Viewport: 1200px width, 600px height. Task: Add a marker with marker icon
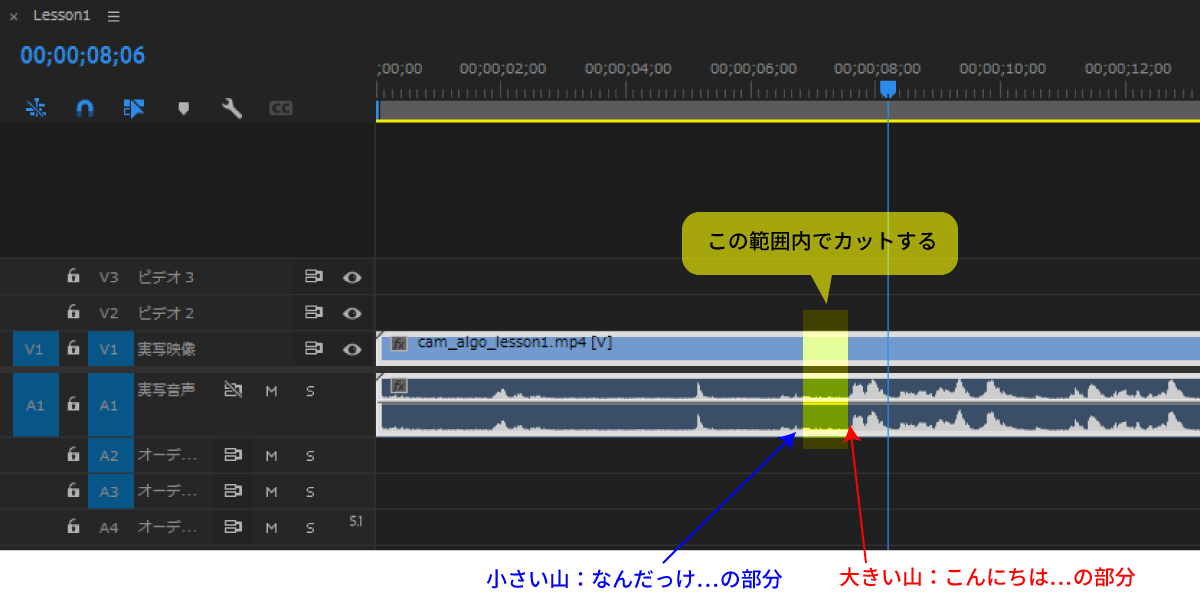click(183, 108)
